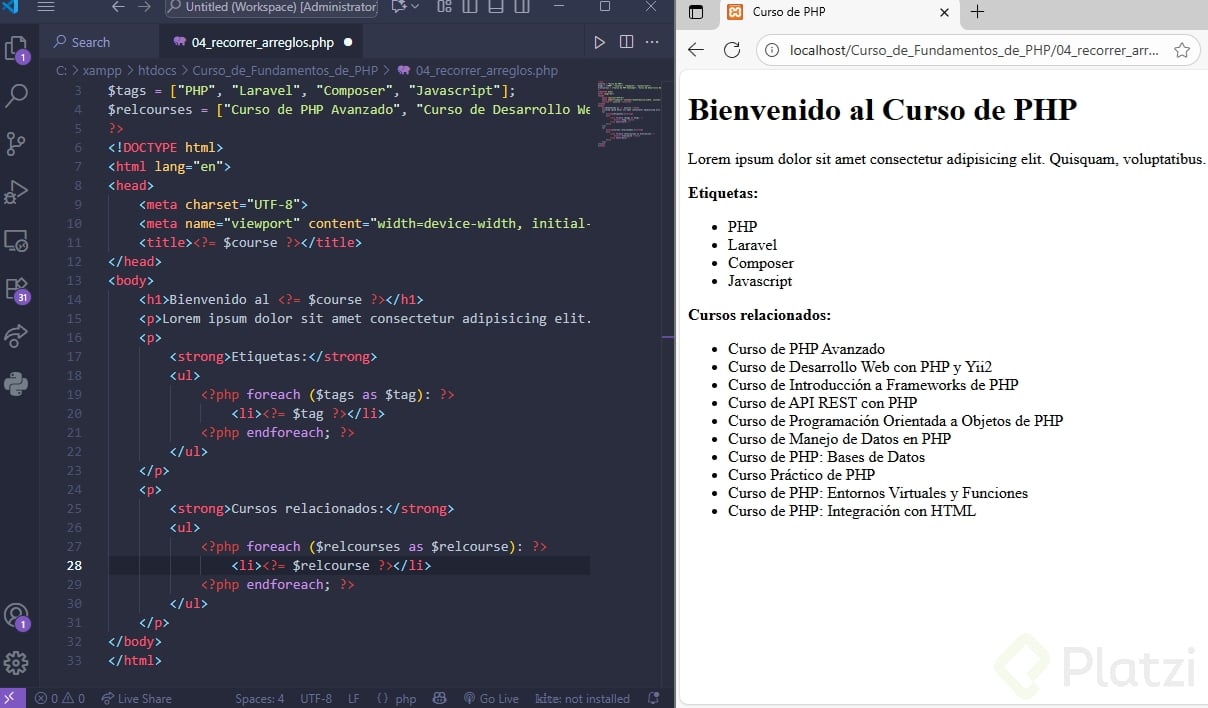This screenshot has height=708, width=1208.
Task: Click Curso de API REST con PHP item
Action: click(x=822, y=403)
